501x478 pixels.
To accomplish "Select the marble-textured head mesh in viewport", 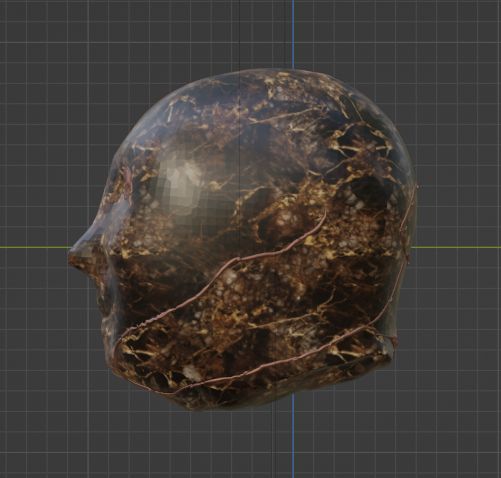I will [x=243, y=240].
